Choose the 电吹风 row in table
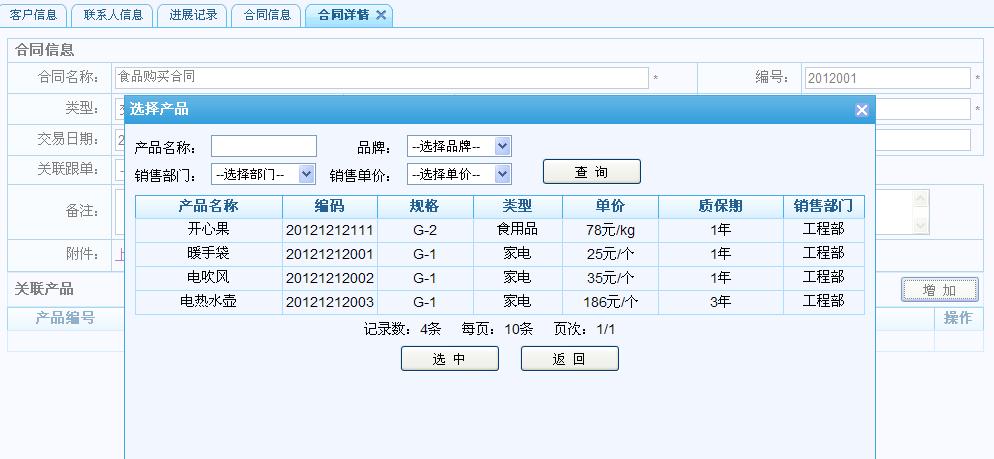The width and height of the screenshot is (994, 459). click(208, 277)
